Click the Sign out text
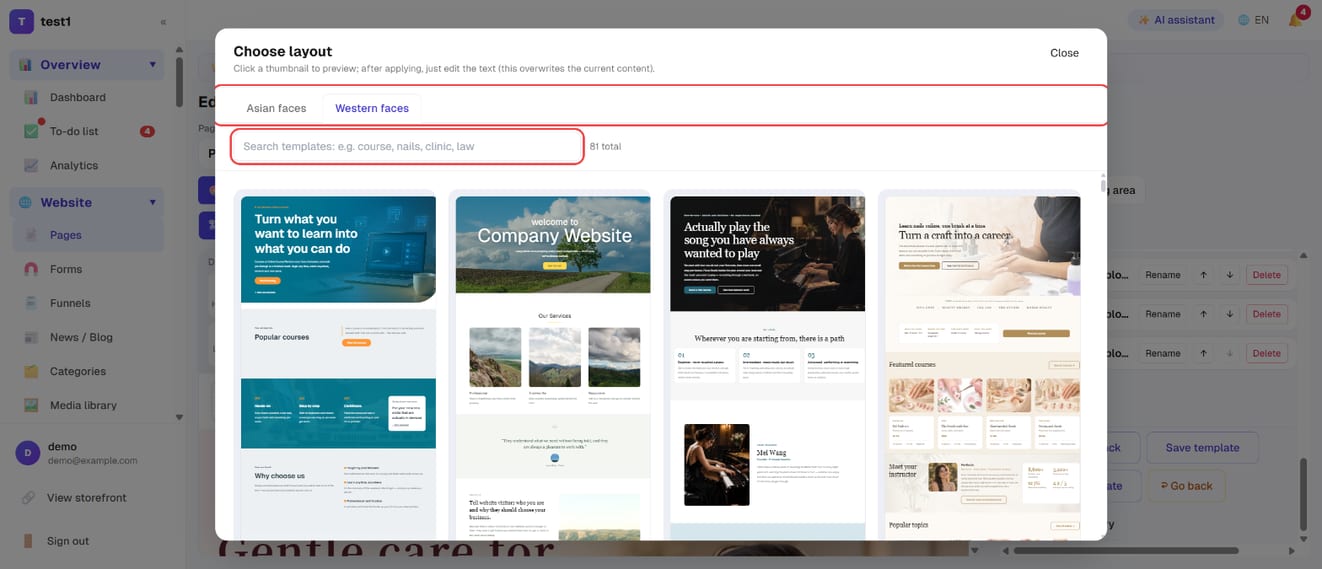Viewport: 1322px width, 569px height. (x=68, y=541)
